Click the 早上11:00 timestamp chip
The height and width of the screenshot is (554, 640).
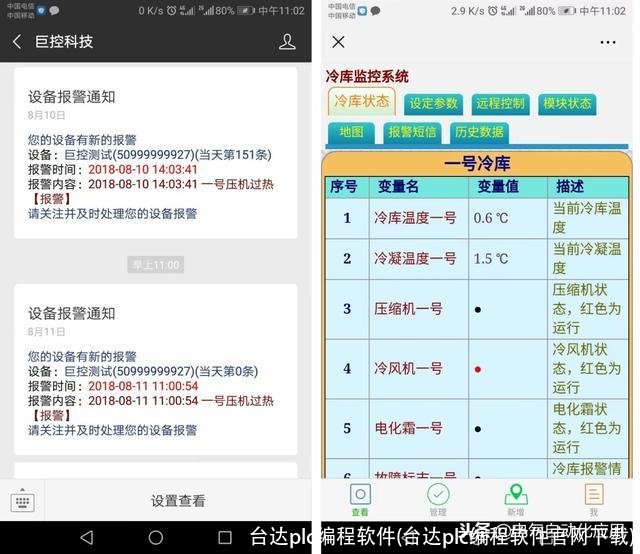[x=156, y=265]
